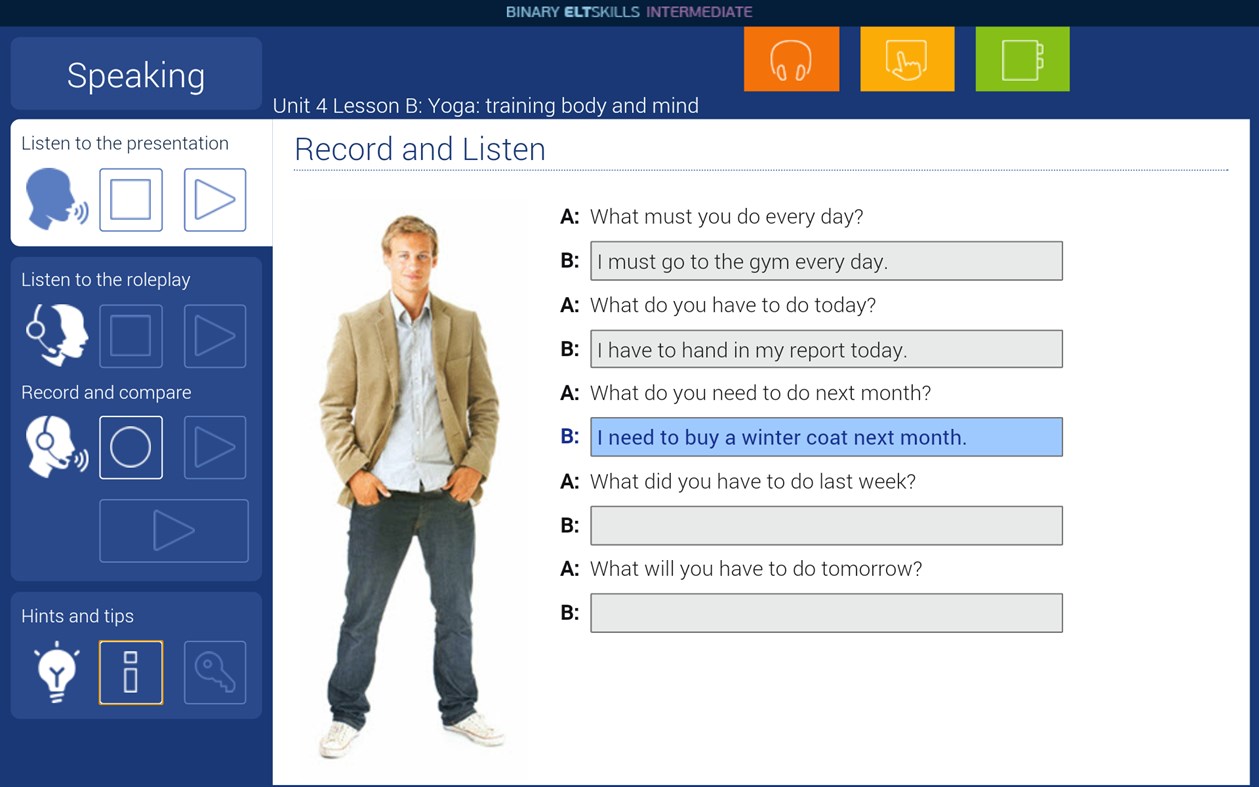
Task: Open the orange headphones listening activity
Action: click(x=791, y=58)
